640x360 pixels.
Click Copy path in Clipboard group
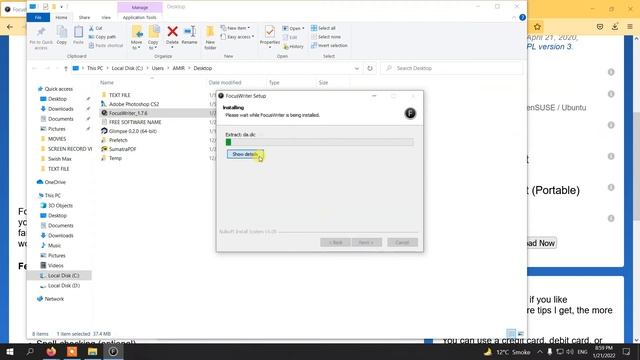pos(102,37)
